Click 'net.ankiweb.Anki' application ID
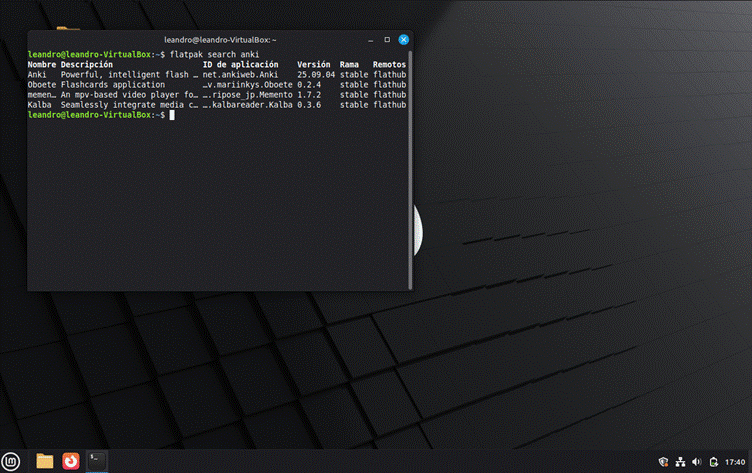This screenshot has height=473, width=752. 240,75
